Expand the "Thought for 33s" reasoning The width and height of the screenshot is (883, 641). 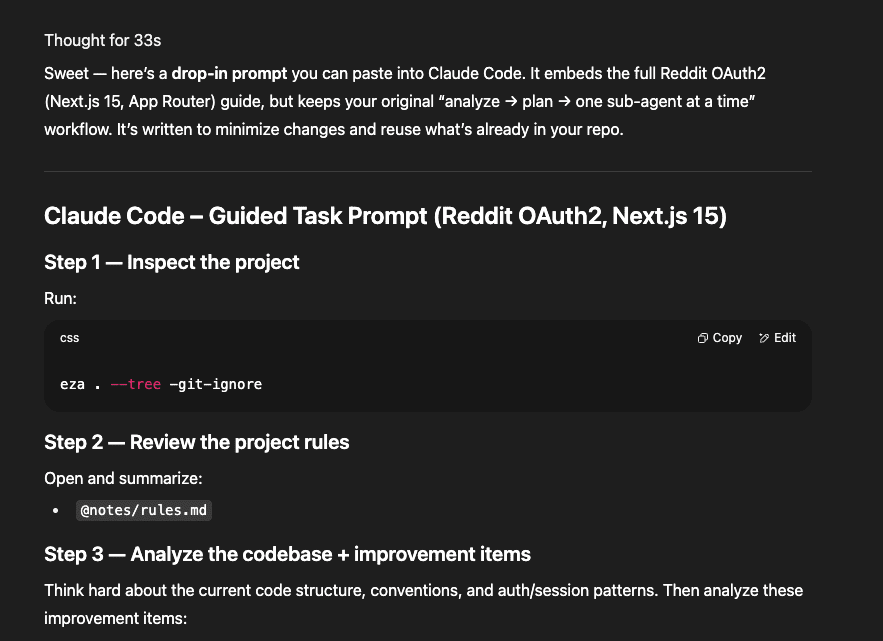click(x=102, y=41)
